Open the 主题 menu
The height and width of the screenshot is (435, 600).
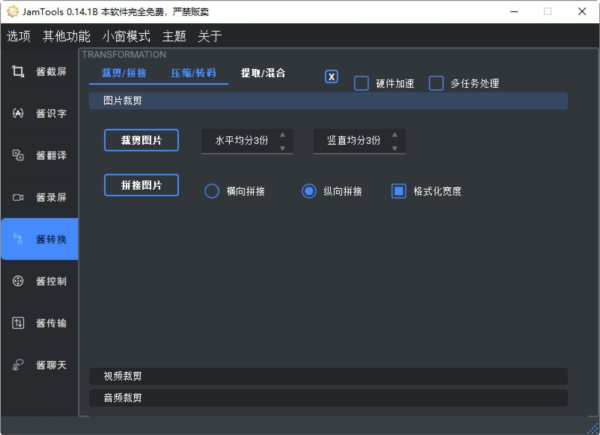174,36
